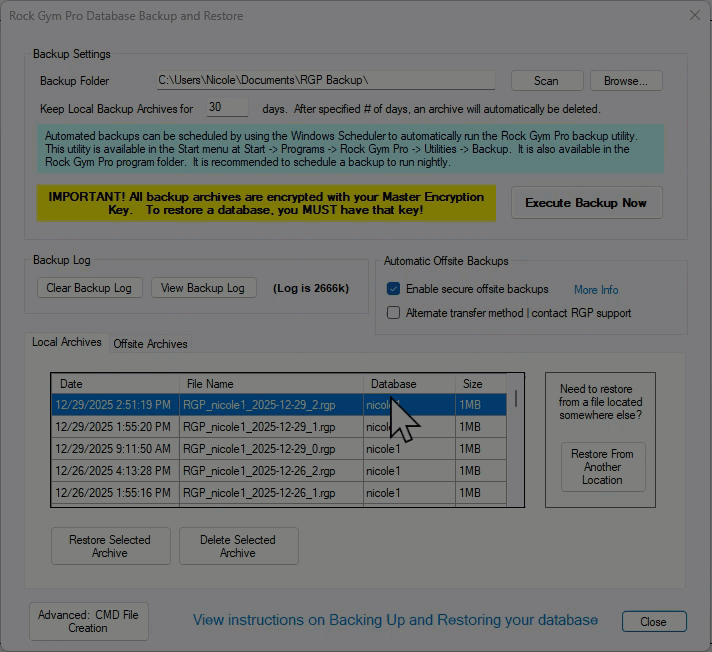Disable Enable secure offsite backups checkbox

[x=393, y=289]
